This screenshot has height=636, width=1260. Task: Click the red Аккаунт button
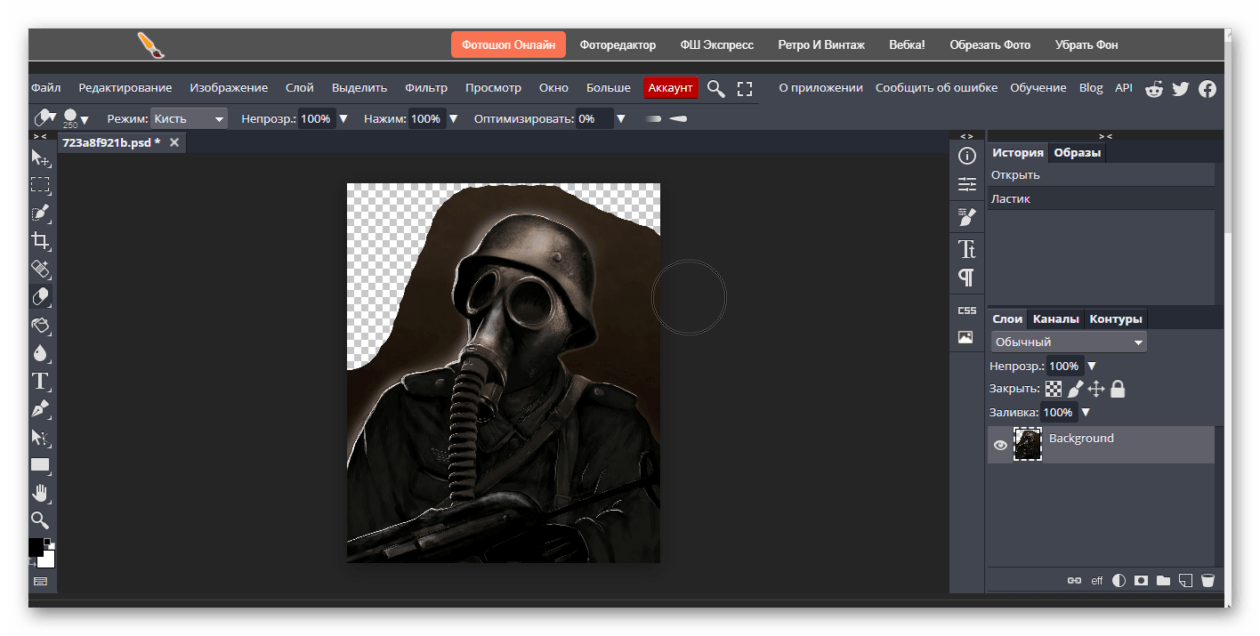tap(670, 88)
